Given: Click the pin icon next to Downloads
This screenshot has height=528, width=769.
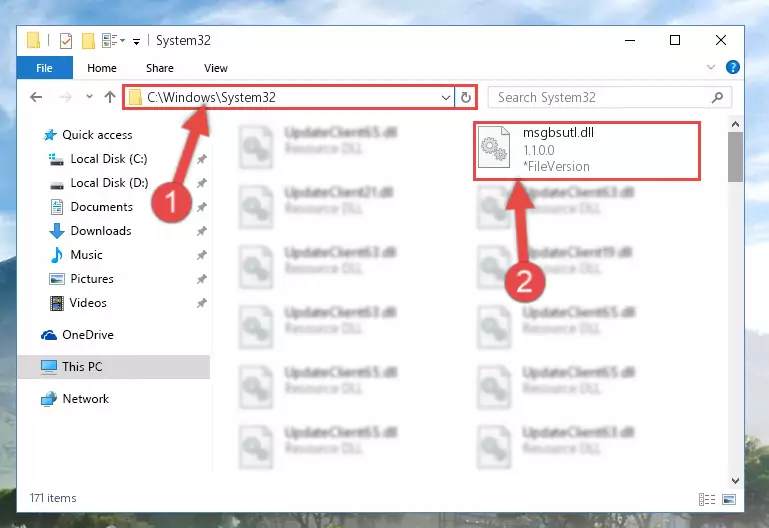Looking at the screenshot, I should coord(202,231).
